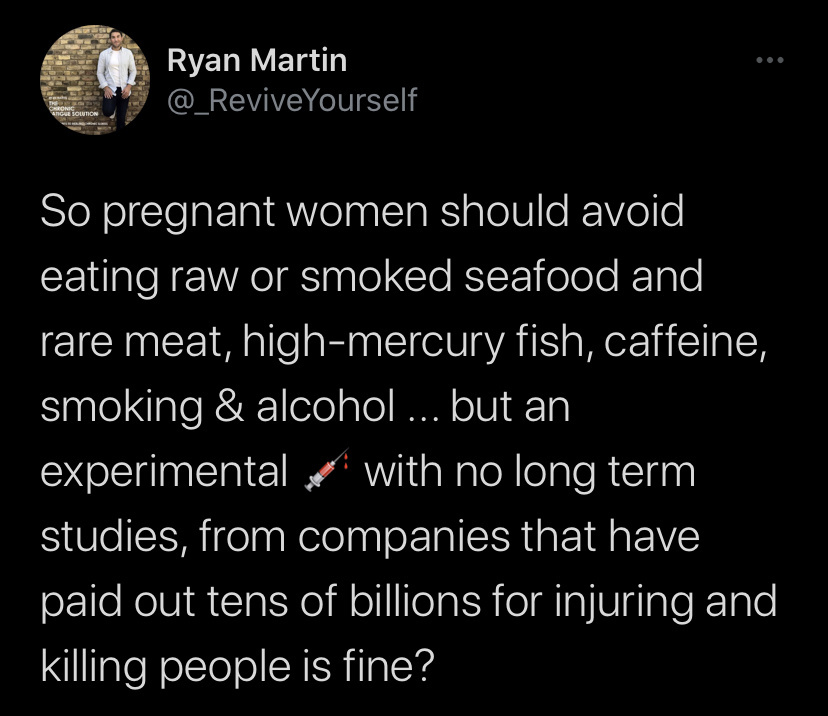
Task: Click the ampersand between smoking and alcohol
Action: coord(230,407)
